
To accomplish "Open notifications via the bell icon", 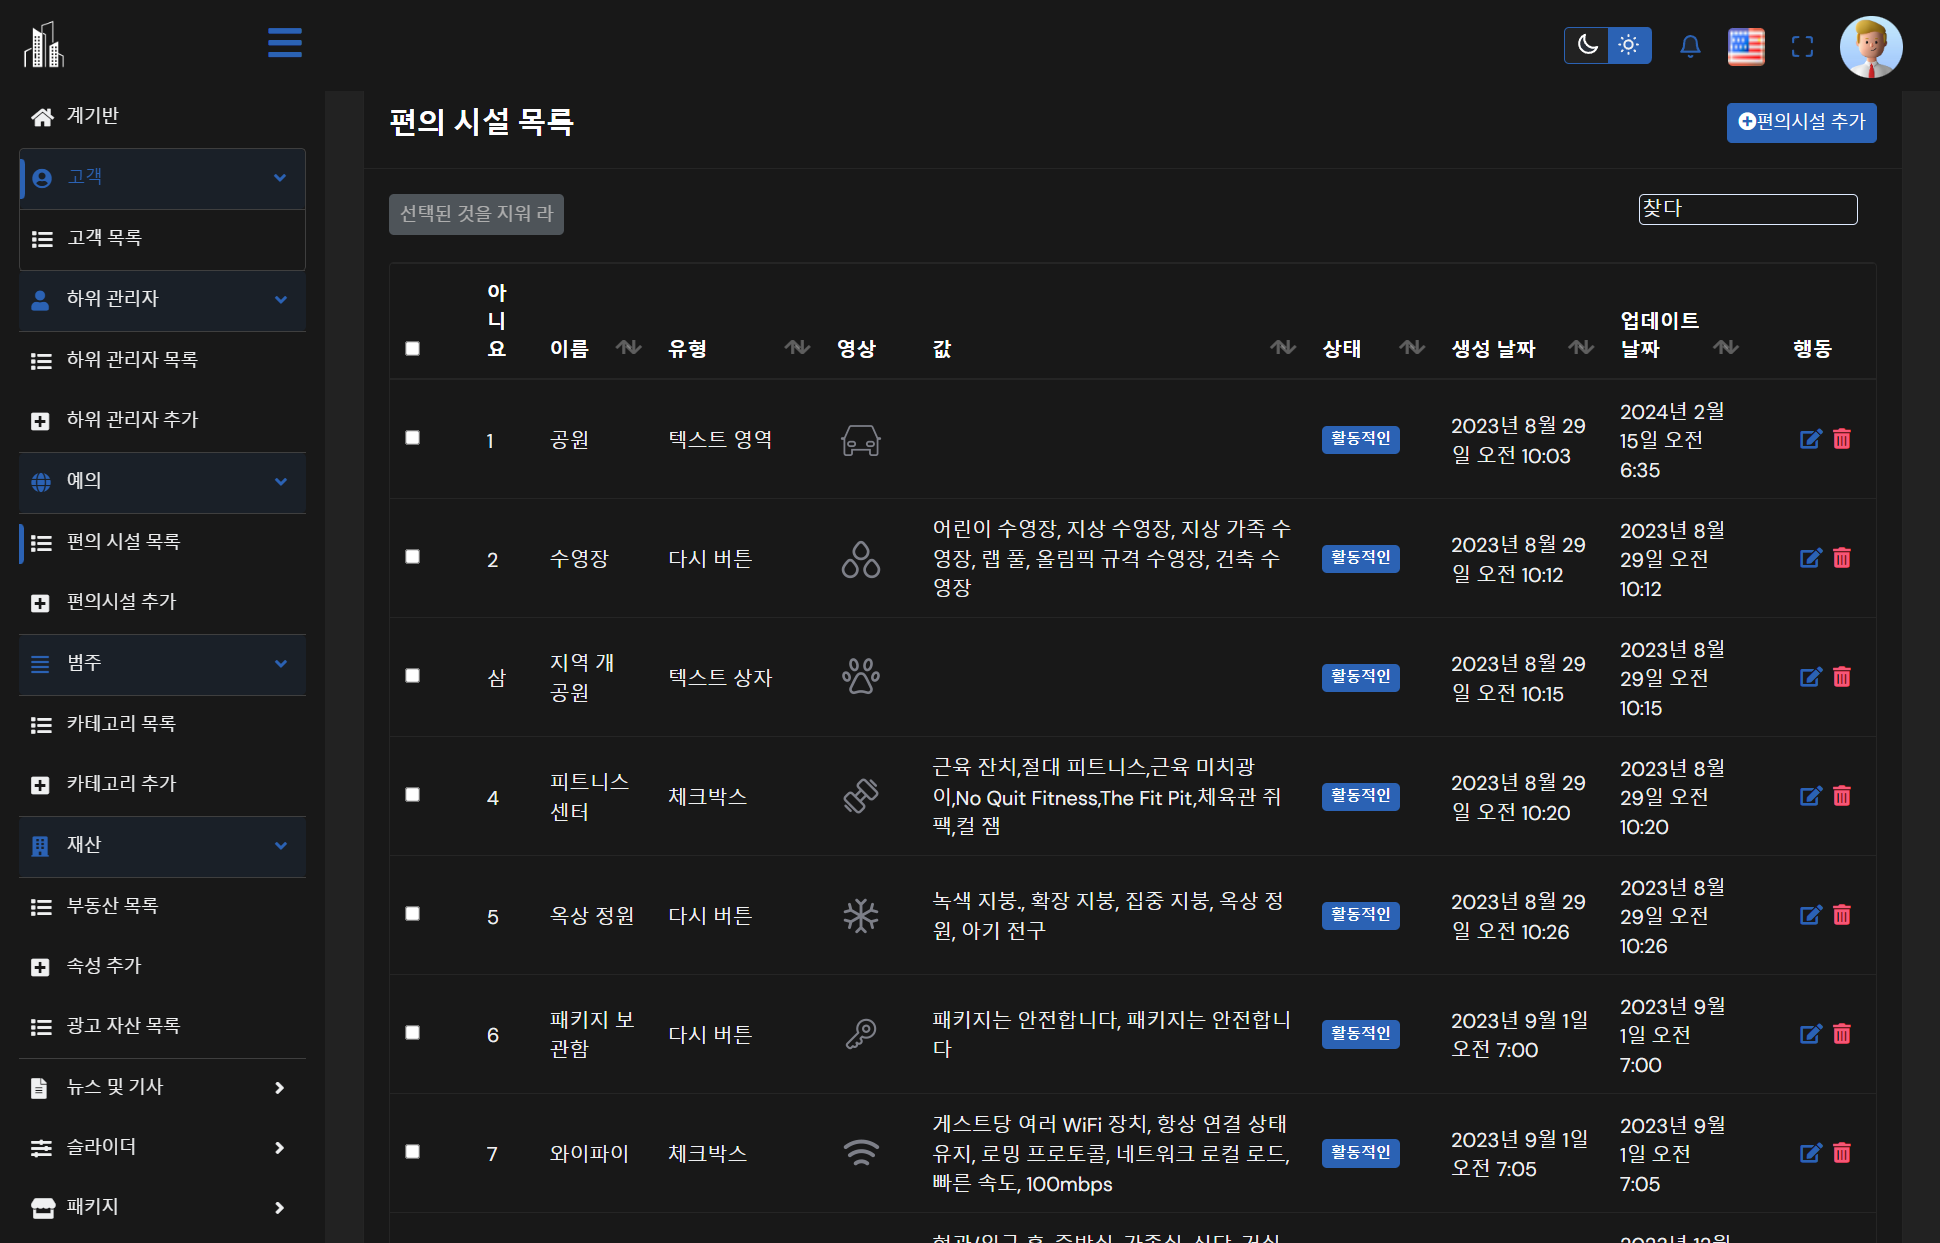I will point(1691,46).
